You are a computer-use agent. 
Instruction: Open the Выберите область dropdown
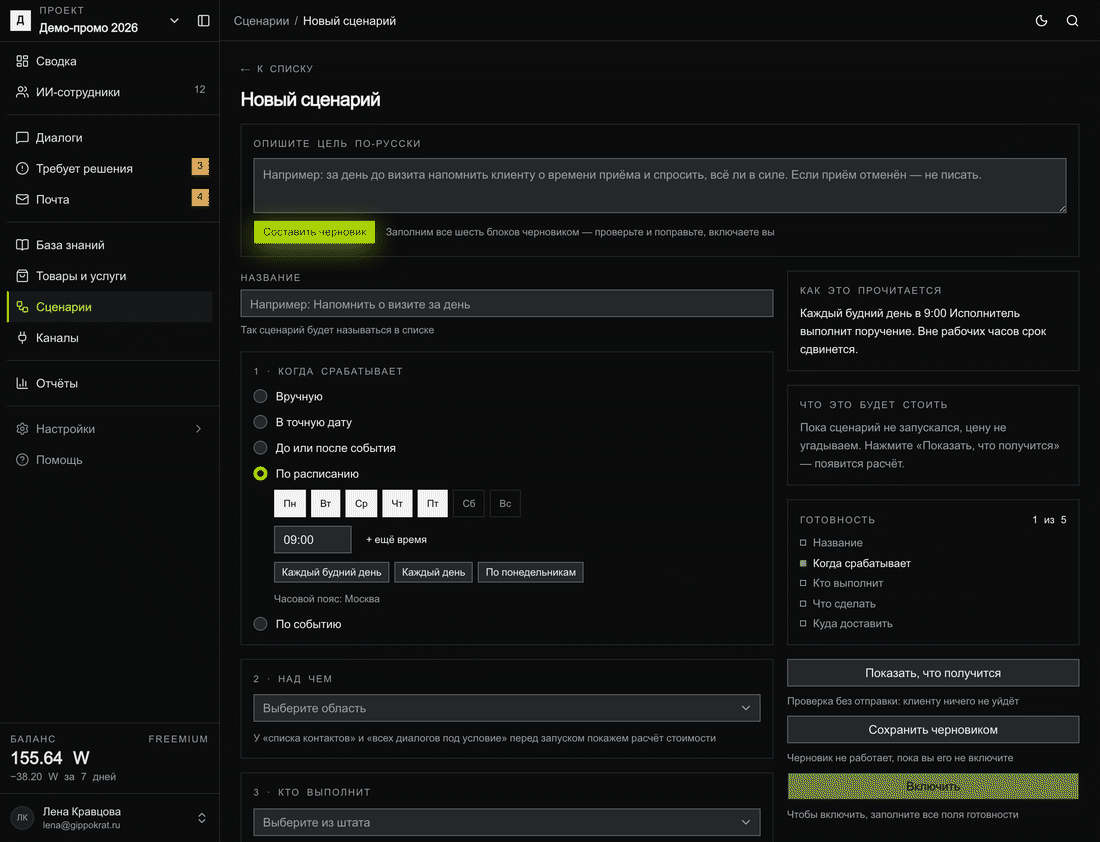coord(507,708)
